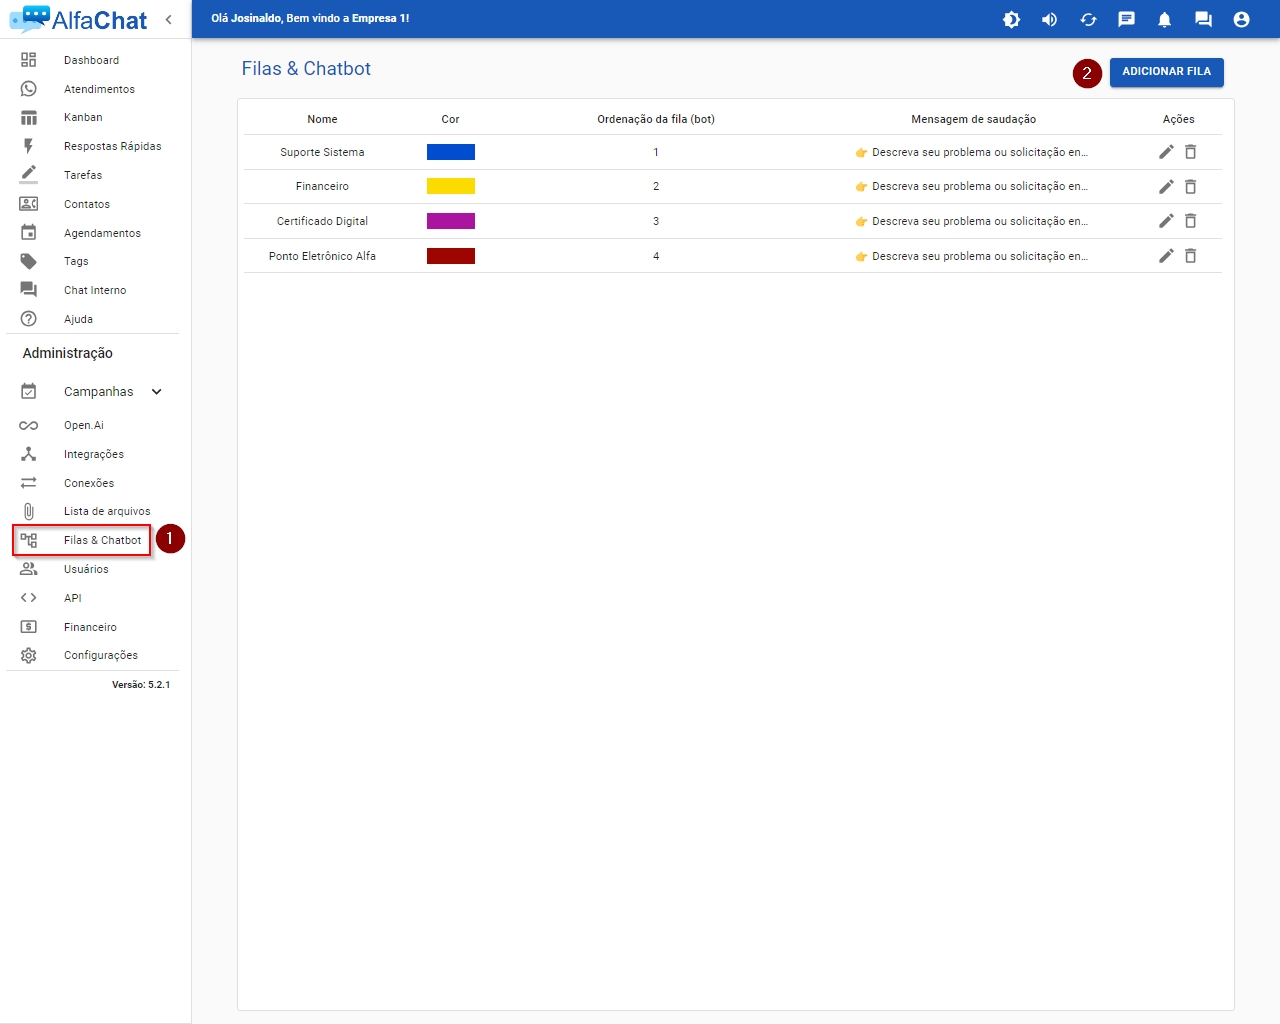Toggle the notification sound volume icon
The height and width of the screenshot is (1024, 1280).
coord(1049,19)
